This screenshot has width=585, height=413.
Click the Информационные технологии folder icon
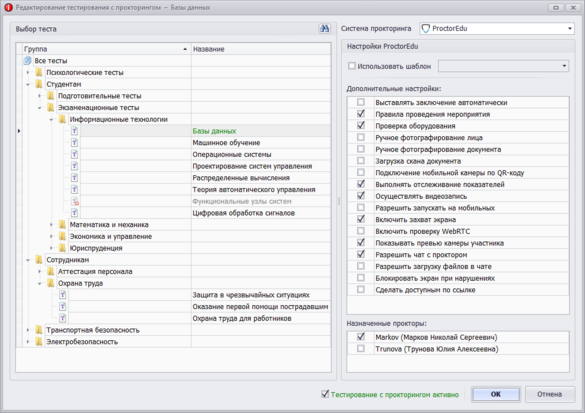click(62, 119)
